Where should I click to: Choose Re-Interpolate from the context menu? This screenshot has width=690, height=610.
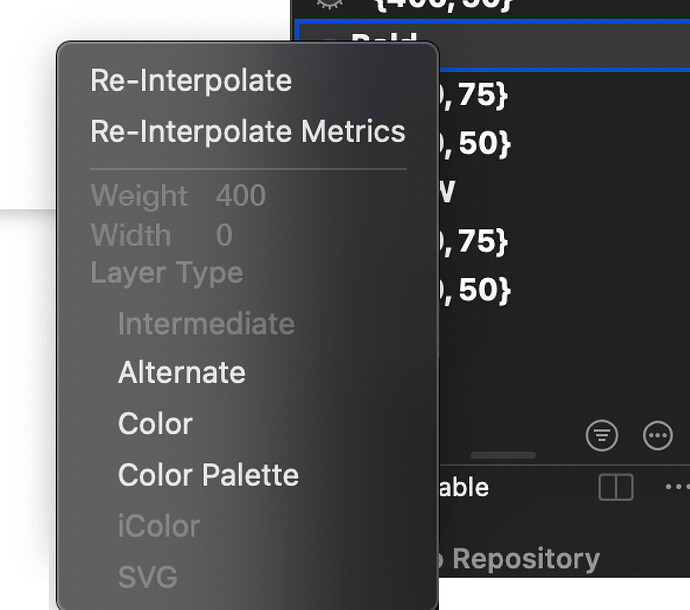tap(191, 81)
